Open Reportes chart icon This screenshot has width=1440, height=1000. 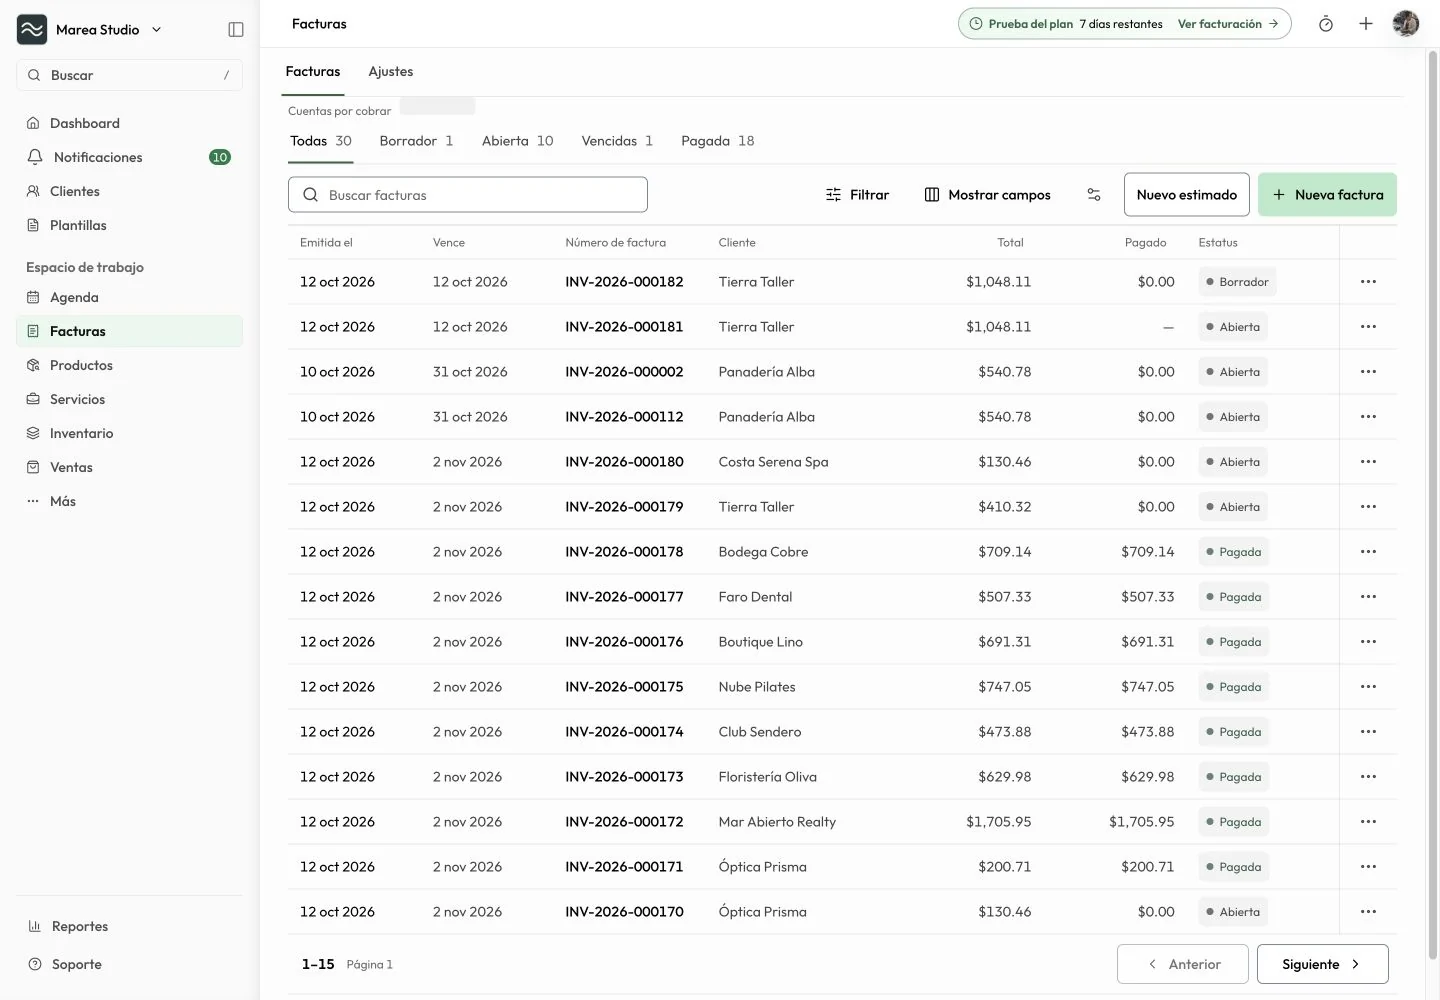35,926
